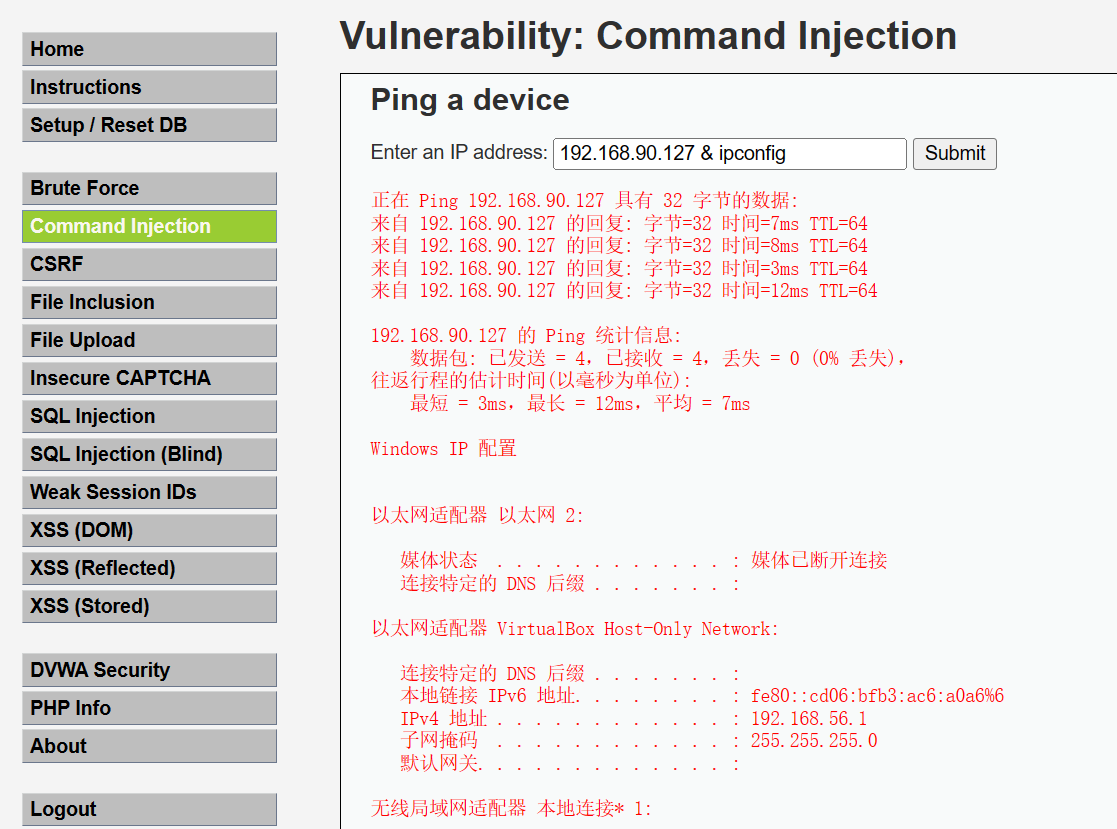1117x829 pixels.
Task: Open the Home menu item
Action: pos(149,49)
